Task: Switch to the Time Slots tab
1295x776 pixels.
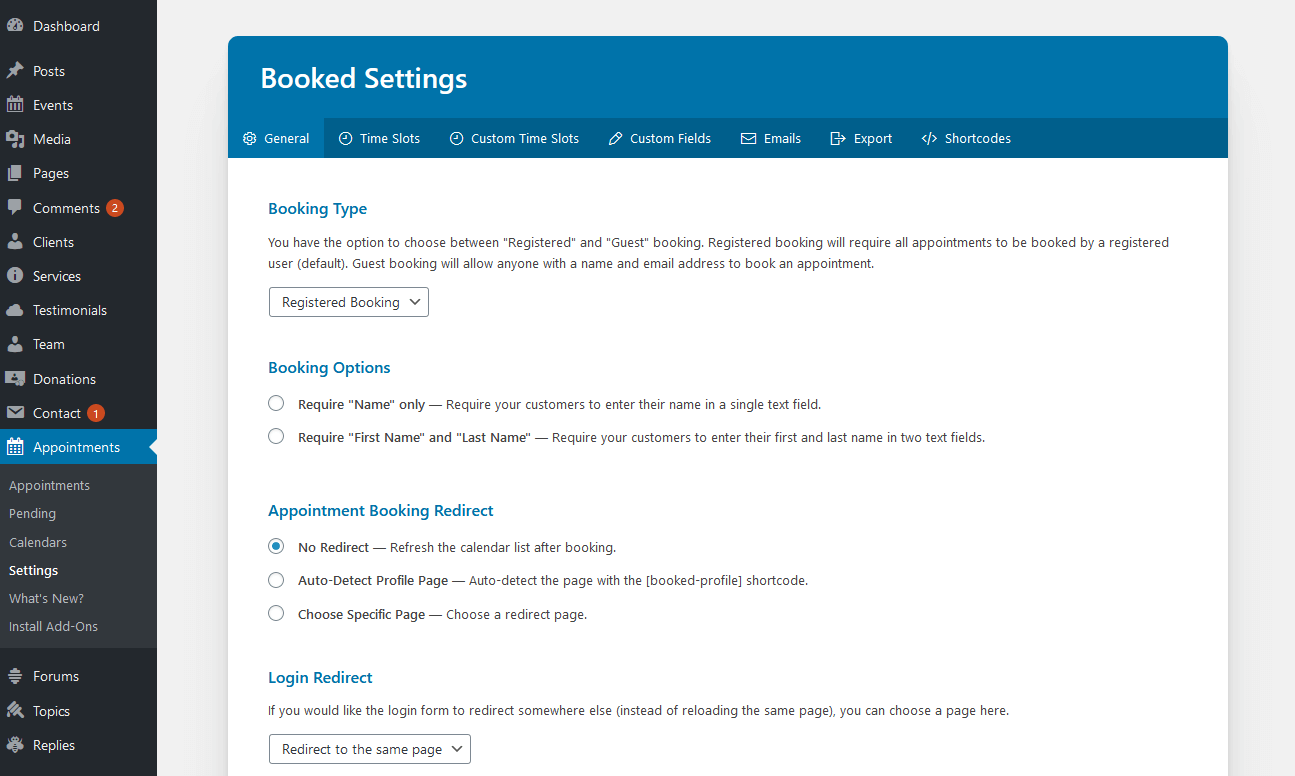Action: (x=379, y=138)
